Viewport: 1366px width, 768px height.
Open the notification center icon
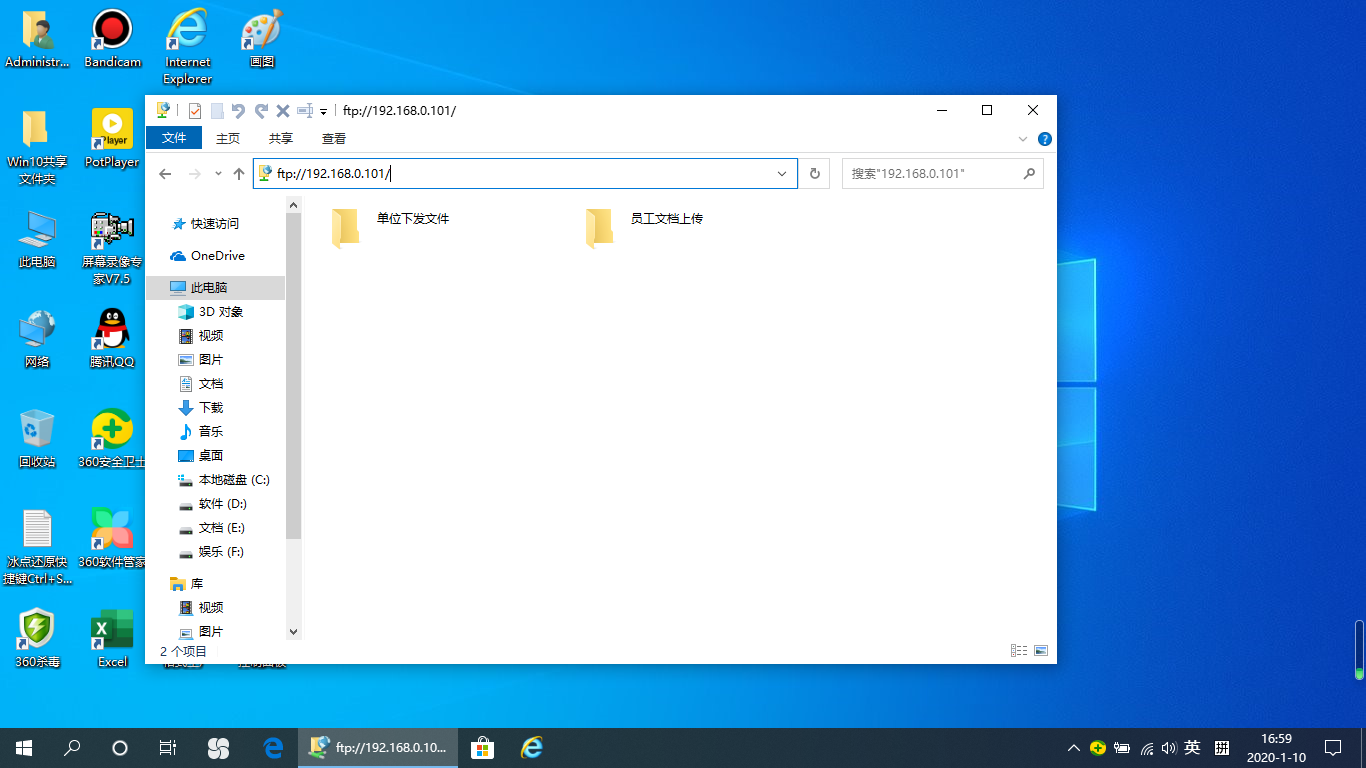(1333, 748)
